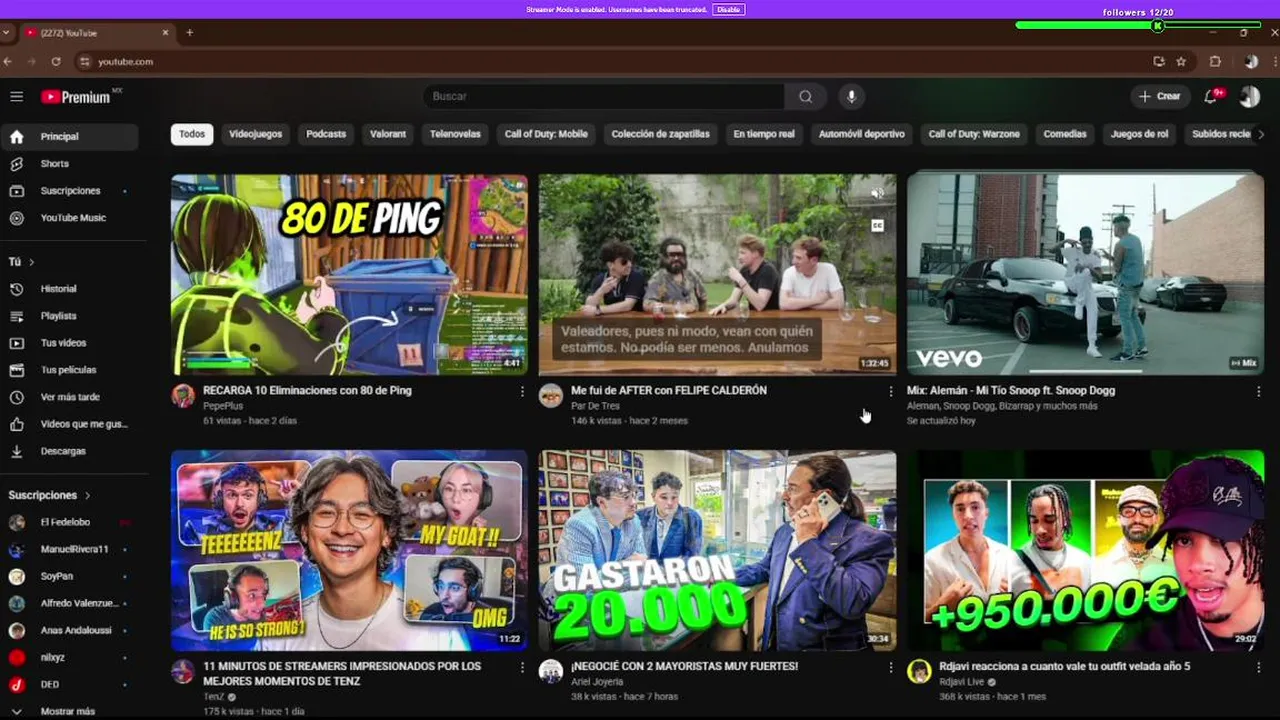This screenshot has width=1280, height=720.
Task: Go back with browser back arrow
Action: [x=8, y=61]
